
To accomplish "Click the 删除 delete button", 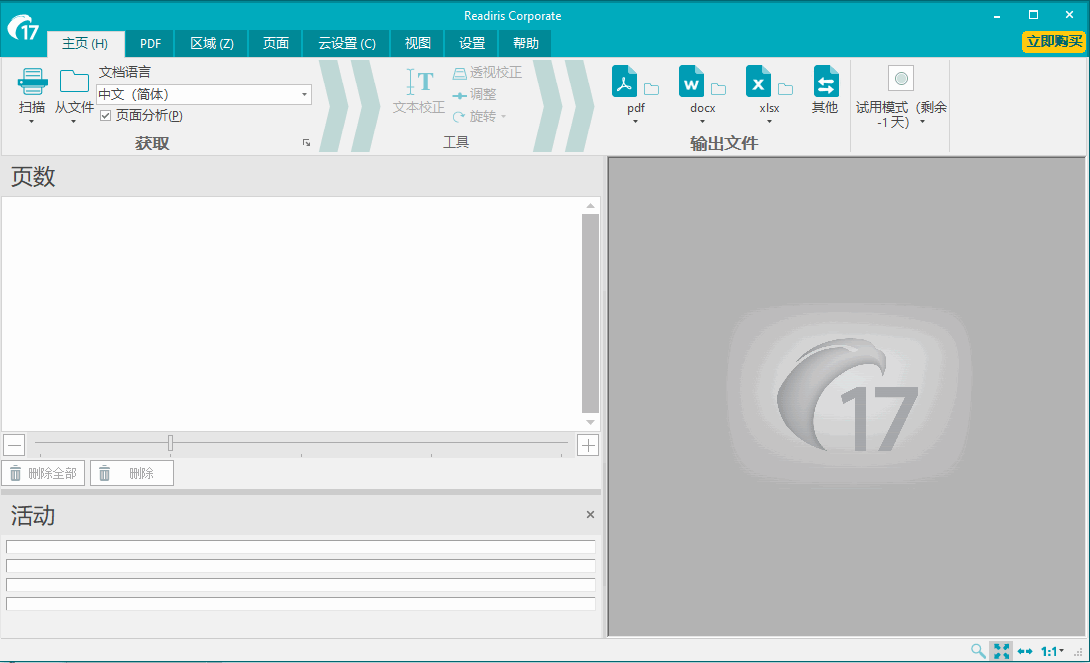I will click(x=131, y=473).
